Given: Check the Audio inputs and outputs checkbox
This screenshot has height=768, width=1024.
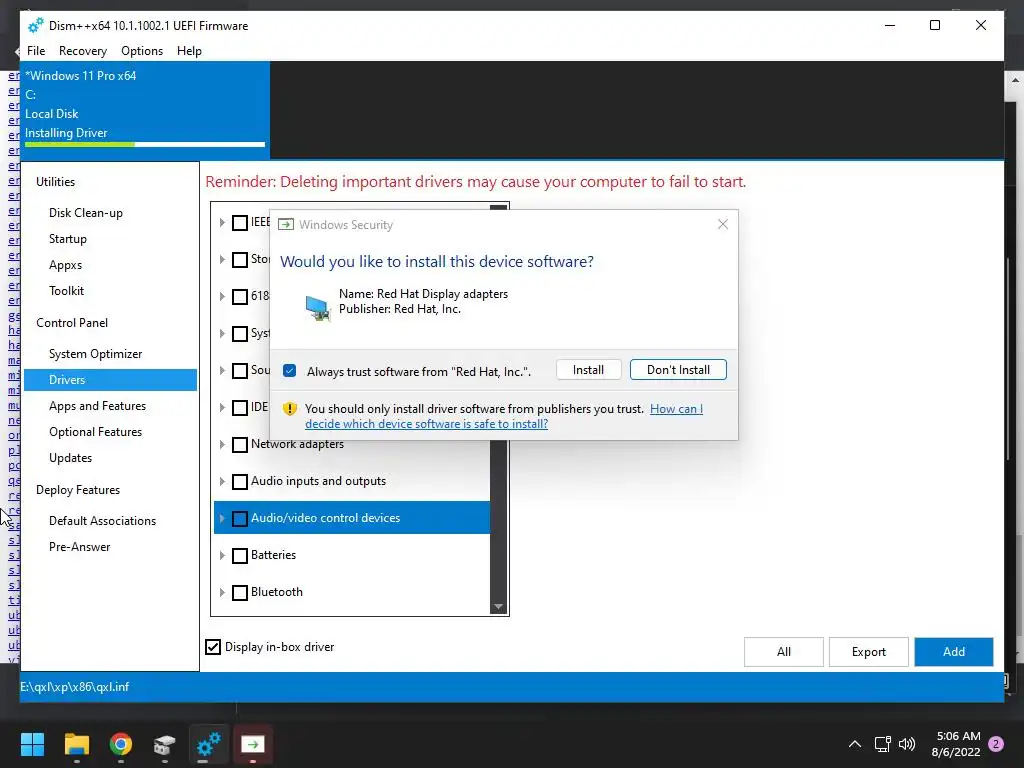Looking at the screenshot, I should [240, 482].
